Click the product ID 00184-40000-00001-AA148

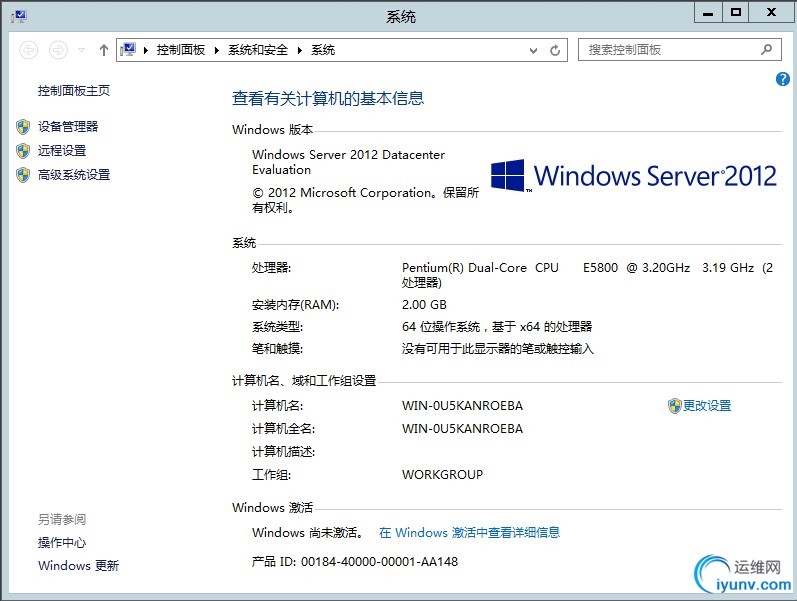[379, 561]
